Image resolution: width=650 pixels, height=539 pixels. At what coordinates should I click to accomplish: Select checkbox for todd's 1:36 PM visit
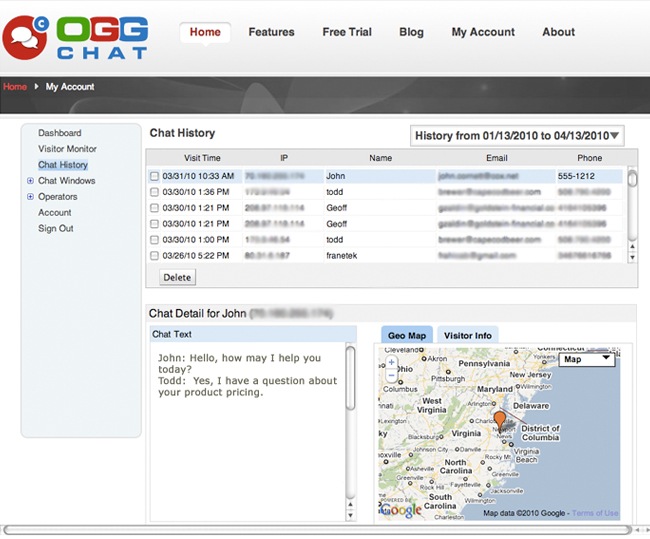click(154, 192)
